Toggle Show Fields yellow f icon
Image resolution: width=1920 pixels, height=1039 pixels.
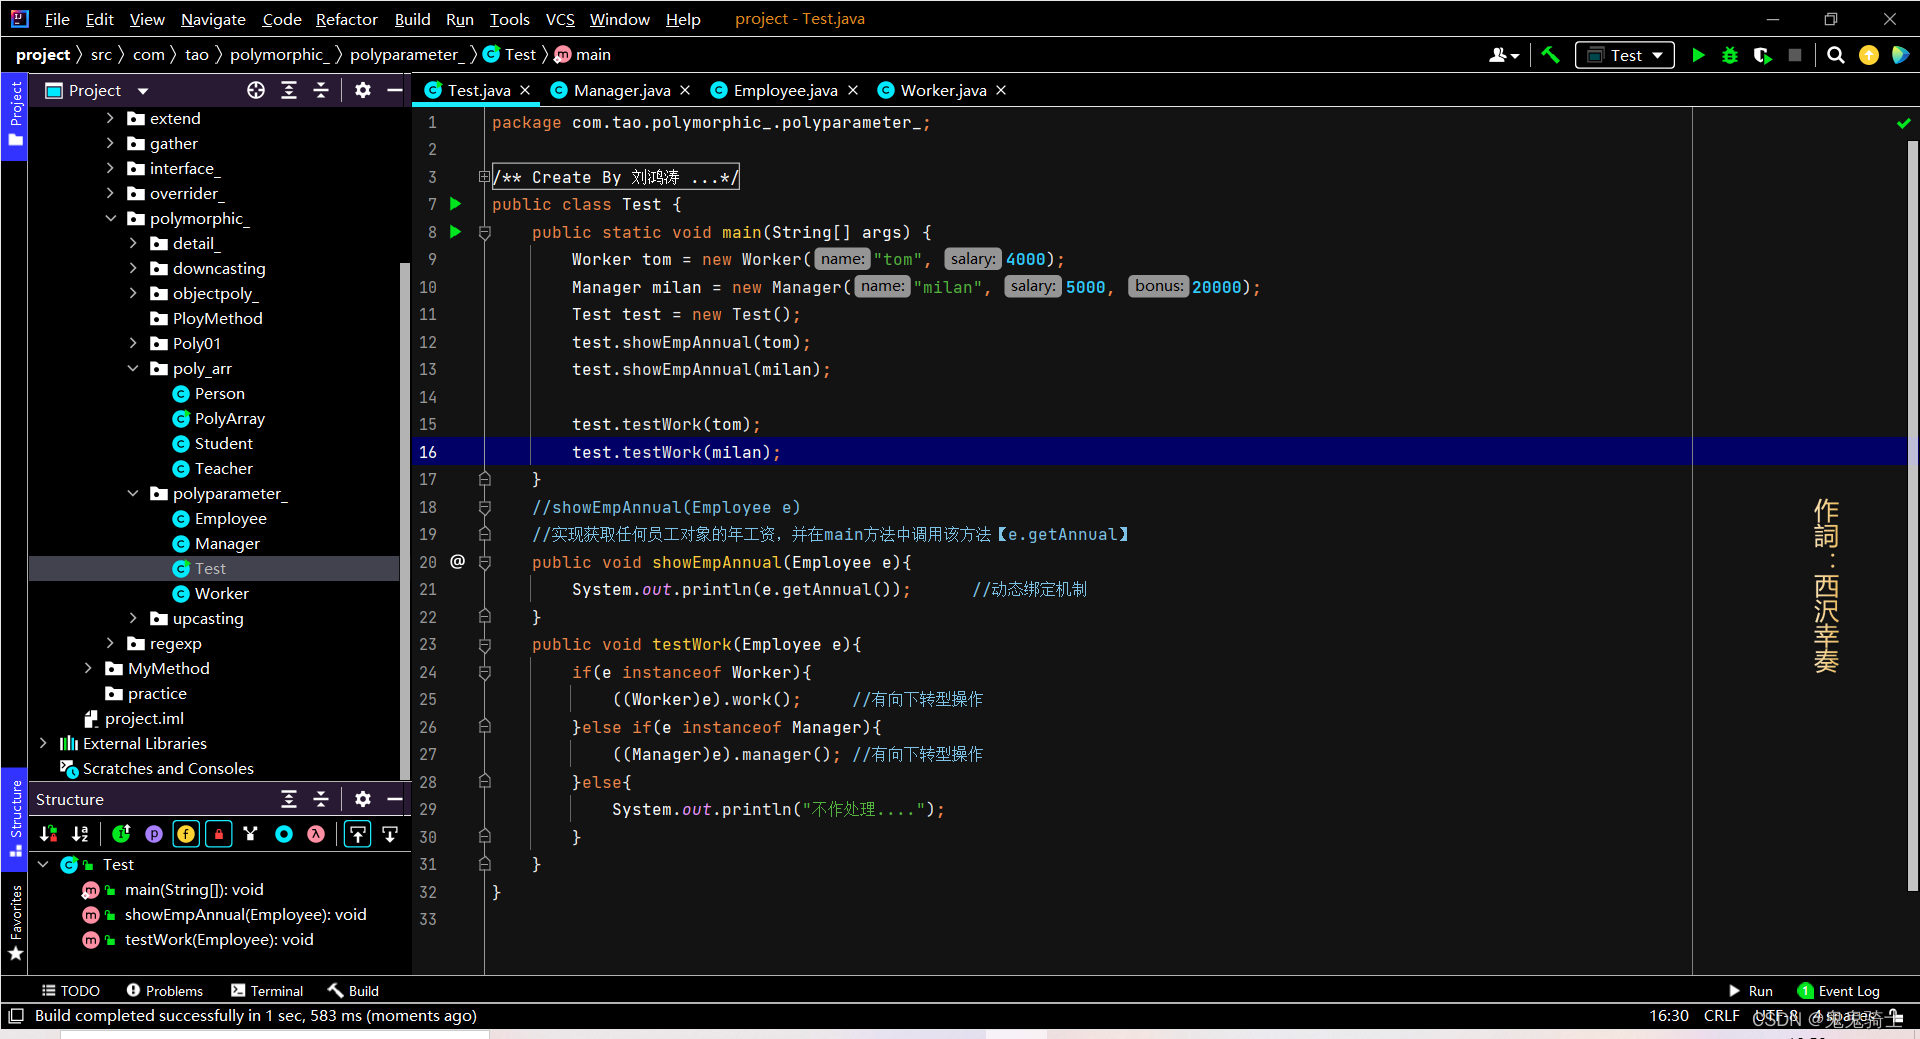[x=186, y=834]
